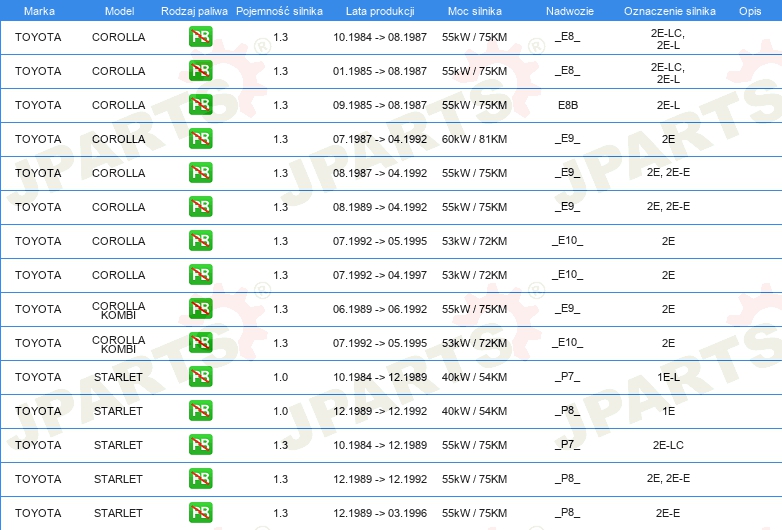Click the petrol icon in the Corolla Kombi 06.1989 row
The height and width of the screenshot is (530, 782).
click(x=200, y=309)
